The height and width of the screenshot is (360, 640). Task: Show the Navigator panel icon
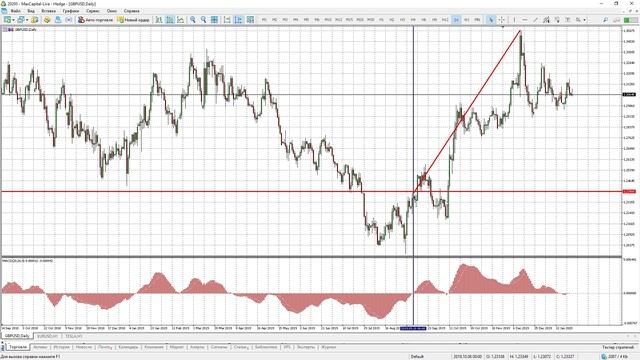tap(58, 20)
